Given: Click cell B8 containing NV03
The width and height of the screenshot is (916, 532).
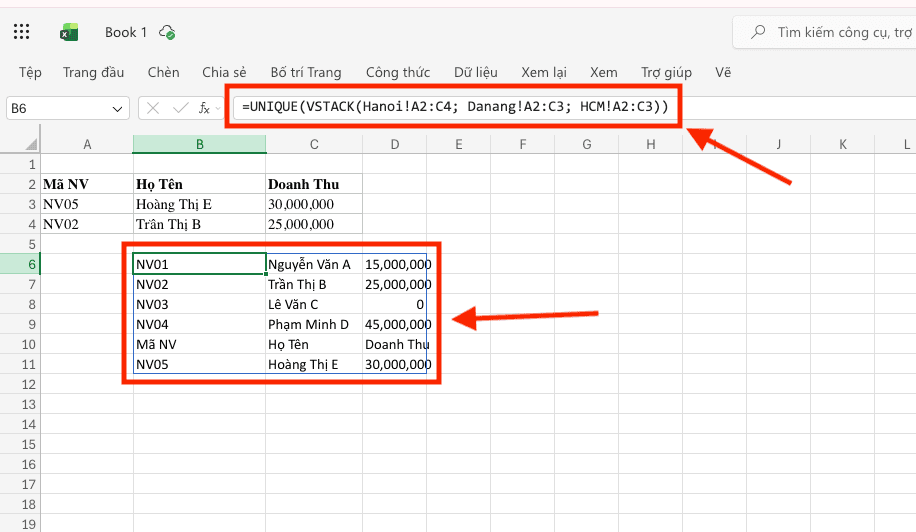Looking at the screenshot, I should (200, 304).
